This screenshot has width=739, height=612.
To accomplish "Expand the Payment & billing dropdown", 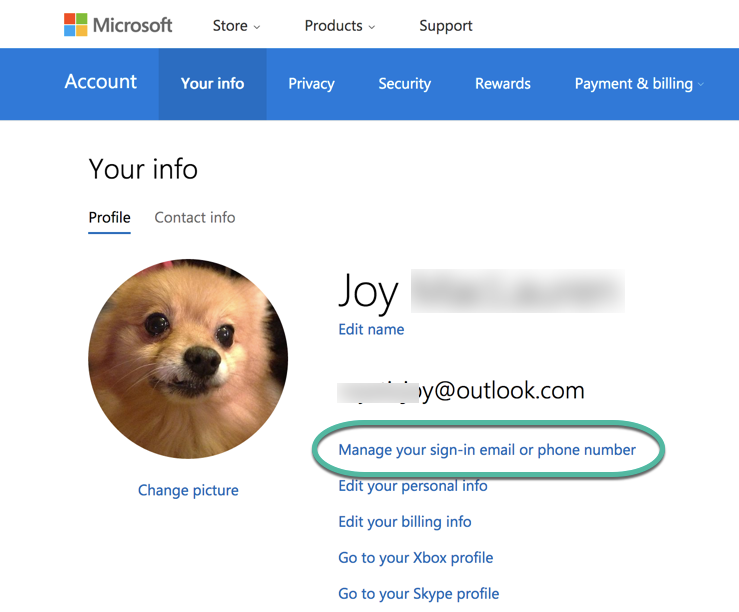I will point(638,84).
